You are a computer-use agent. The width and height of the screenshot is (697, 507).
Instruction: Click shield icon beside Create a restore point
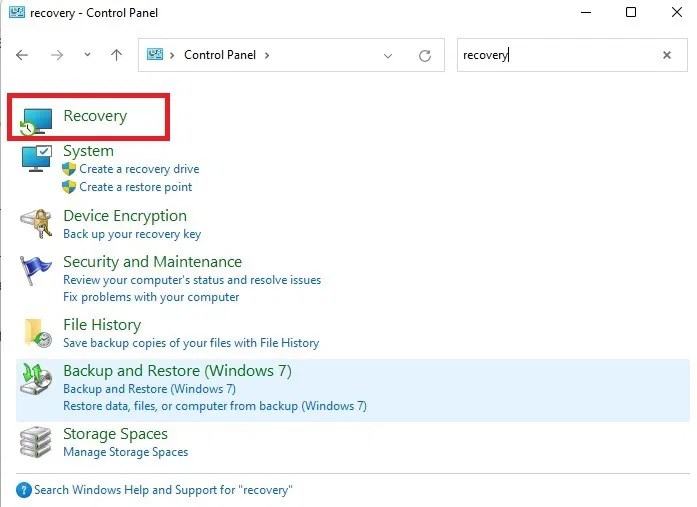tap(69, 187)
